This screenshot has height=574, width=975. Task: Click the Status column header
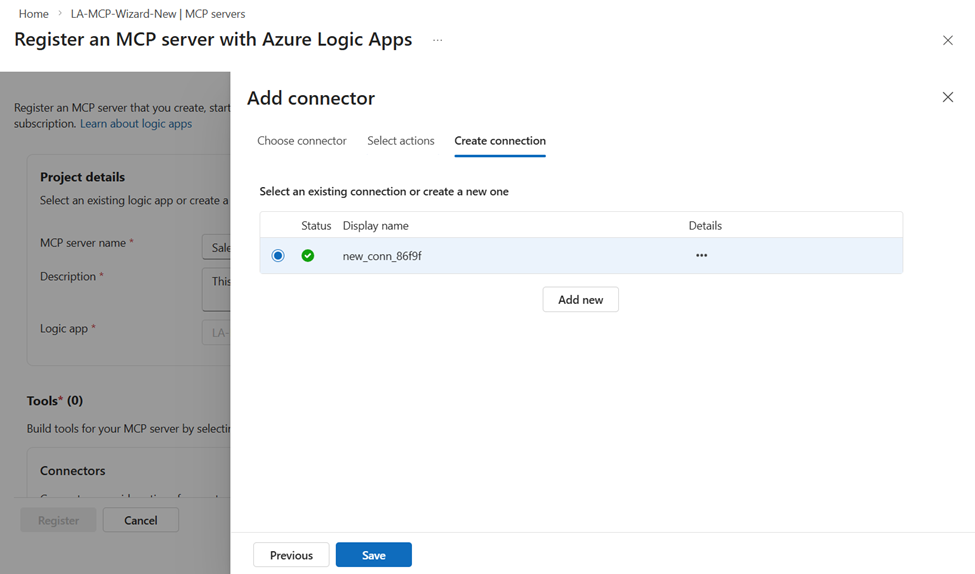(316, 226)
